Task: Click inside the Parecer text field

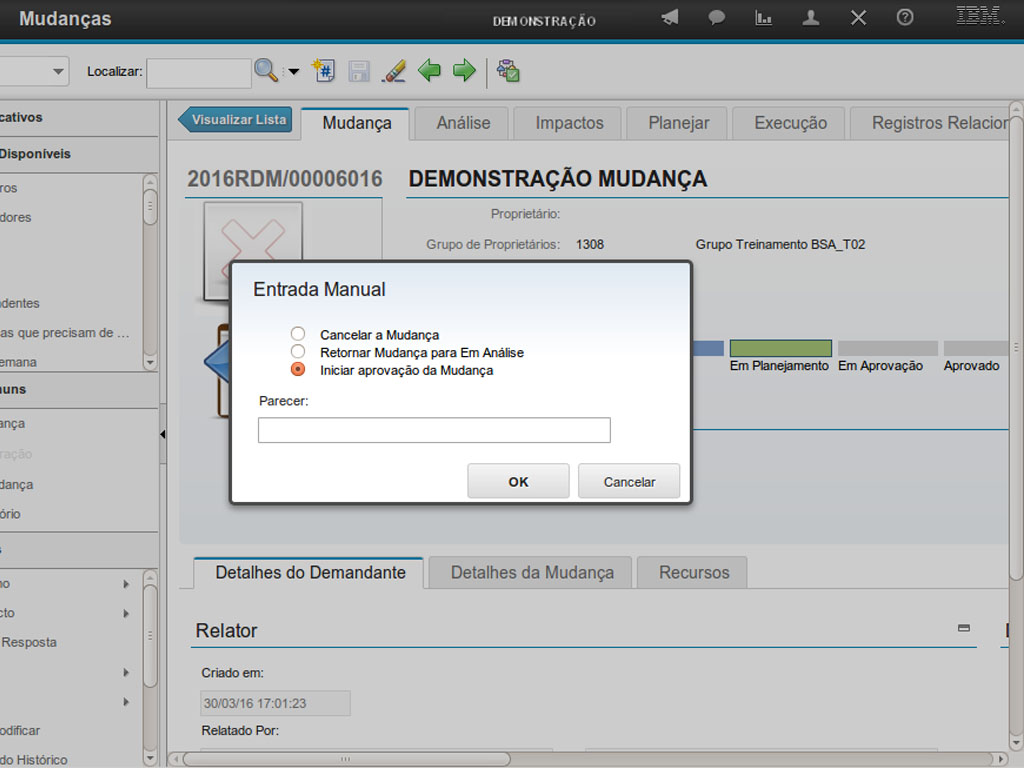Action: (434, 430)
